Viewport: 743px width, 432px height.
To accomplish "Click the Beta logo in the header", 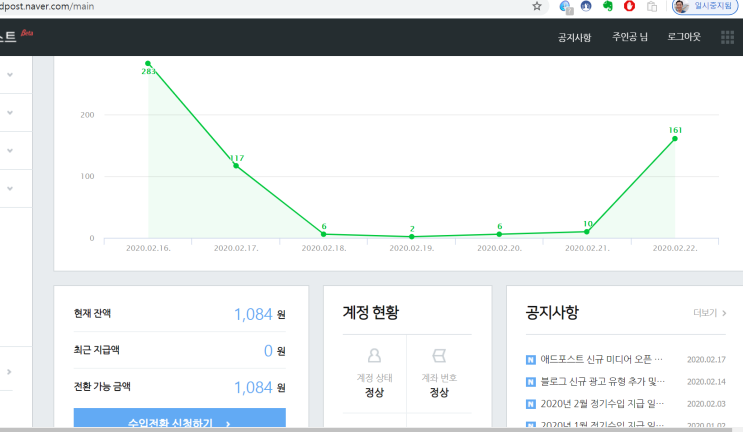I will coord(27,33).
